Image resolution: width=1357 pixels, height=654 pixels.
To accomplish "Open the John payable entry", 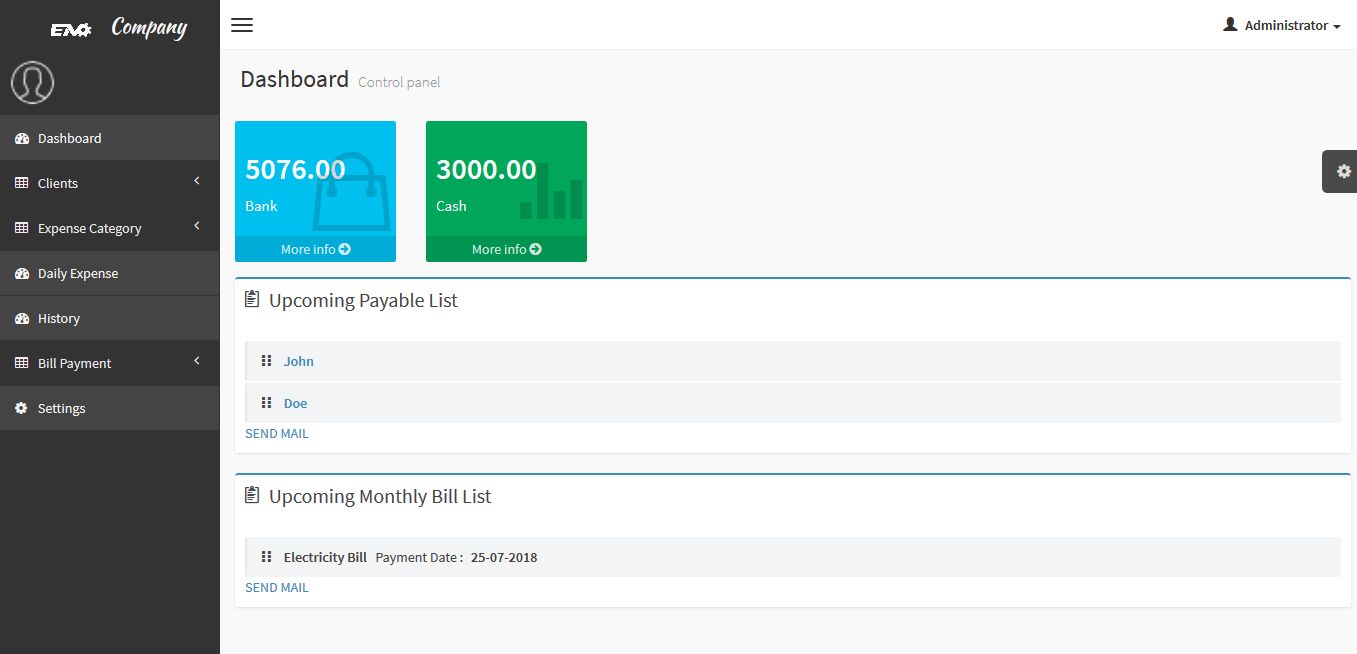I will (x=298, y=361).
